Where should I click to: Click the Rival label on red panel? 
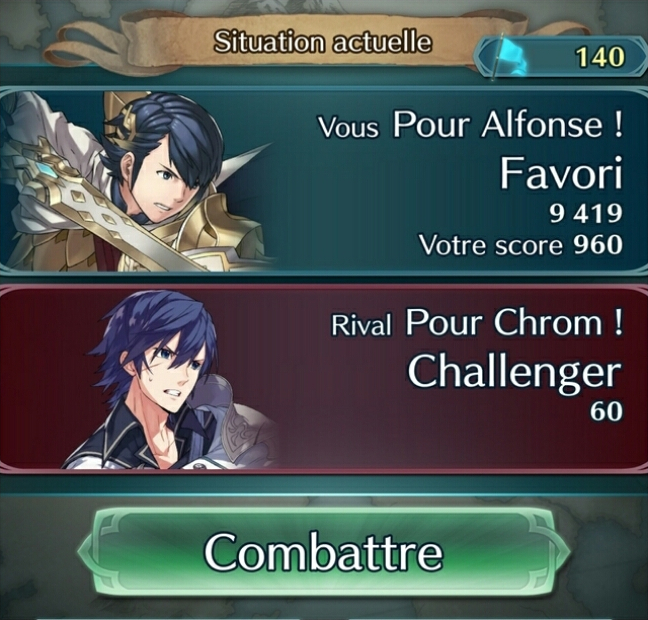tap(361, 326)
